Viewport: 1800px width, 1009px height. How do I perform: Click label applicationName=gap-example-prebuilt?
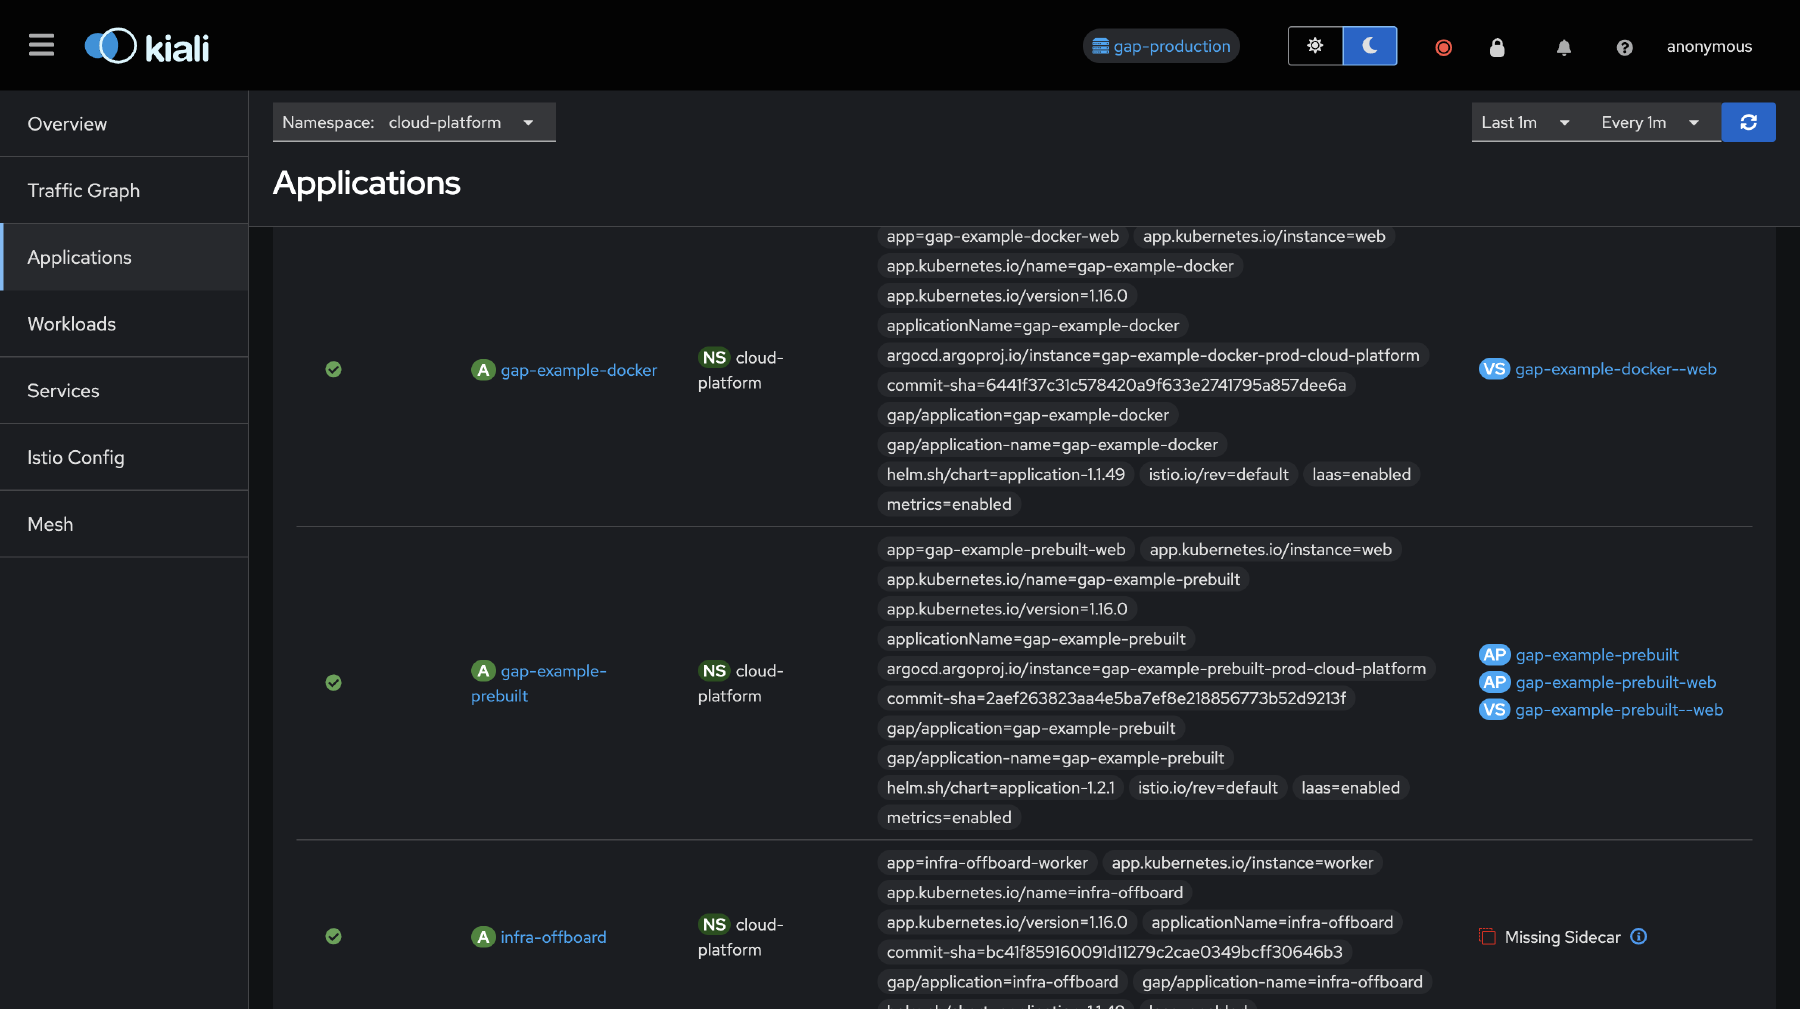tap(1036, 639)
